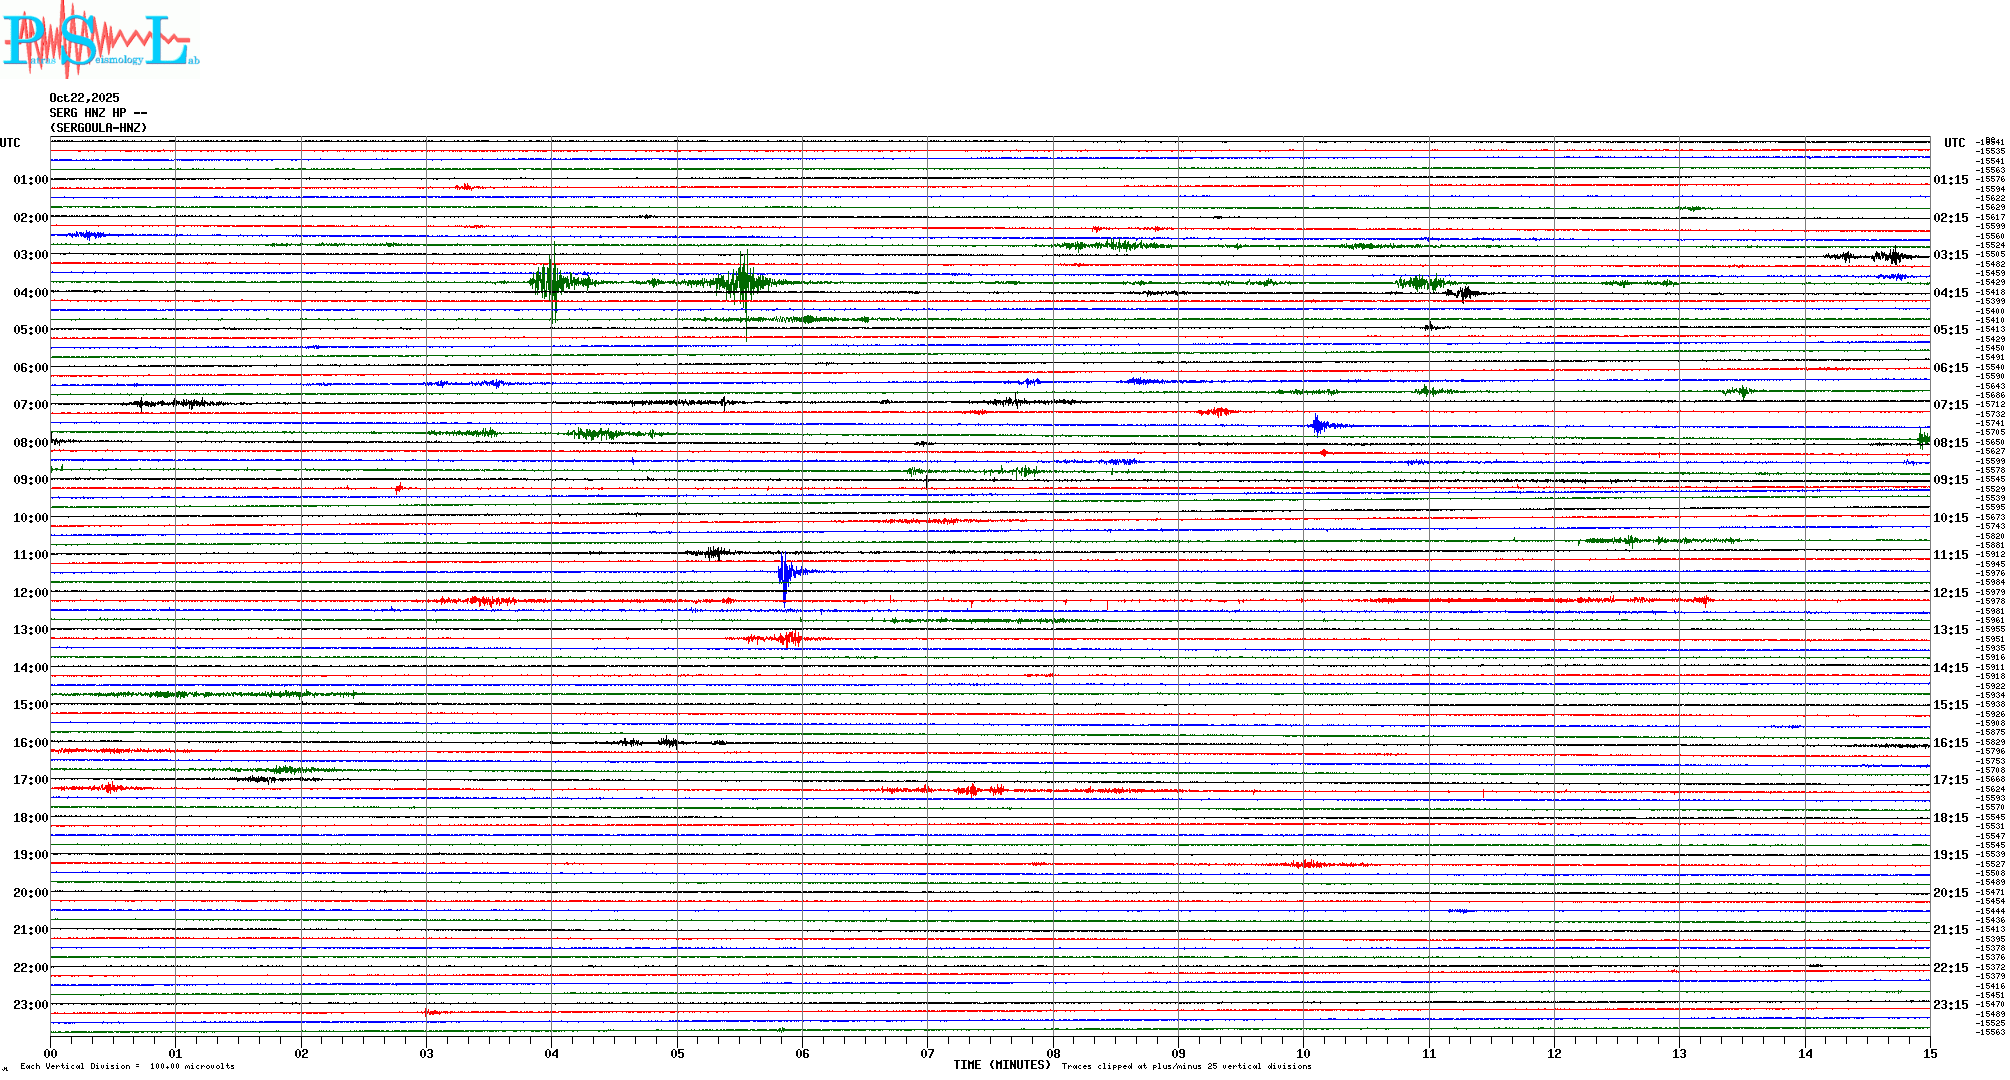
Task: Click the red burst on the 13:15 trace
Action: click(788, 638)
